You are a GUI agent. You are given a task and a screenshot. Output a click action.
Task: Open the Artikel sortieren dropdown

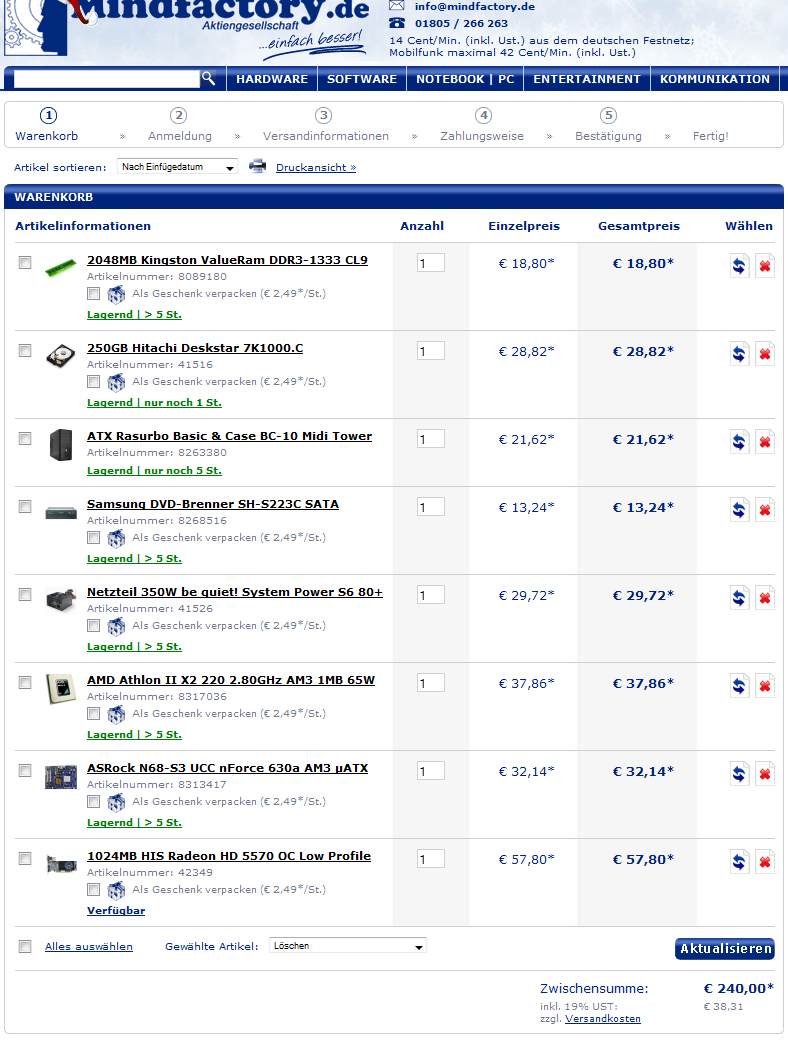[x=177, y=166]
